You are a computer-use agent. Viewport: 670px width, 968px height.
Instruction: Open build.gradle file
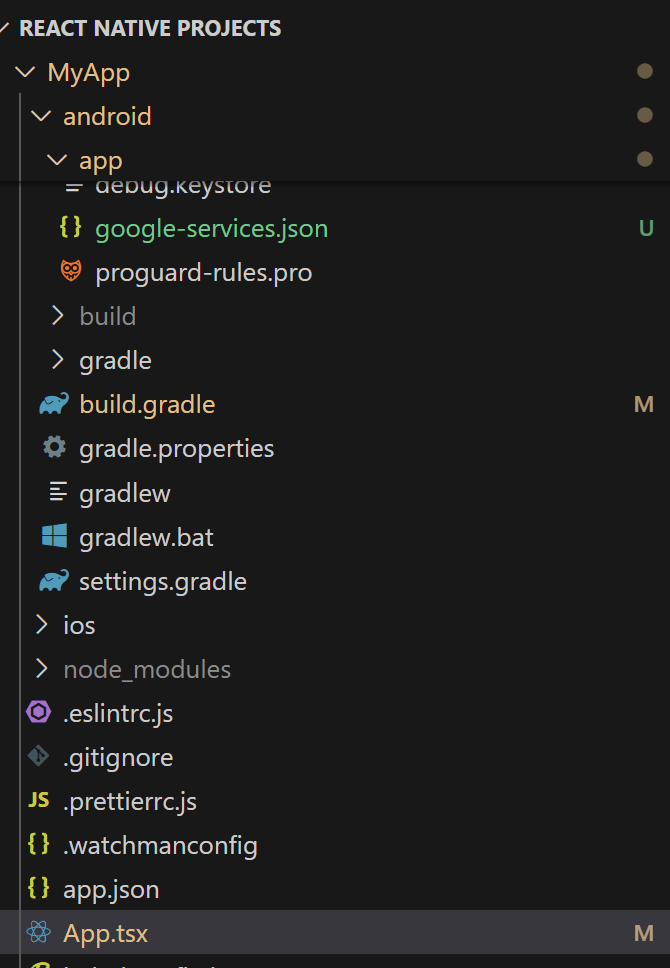click(x=148, y=404)
